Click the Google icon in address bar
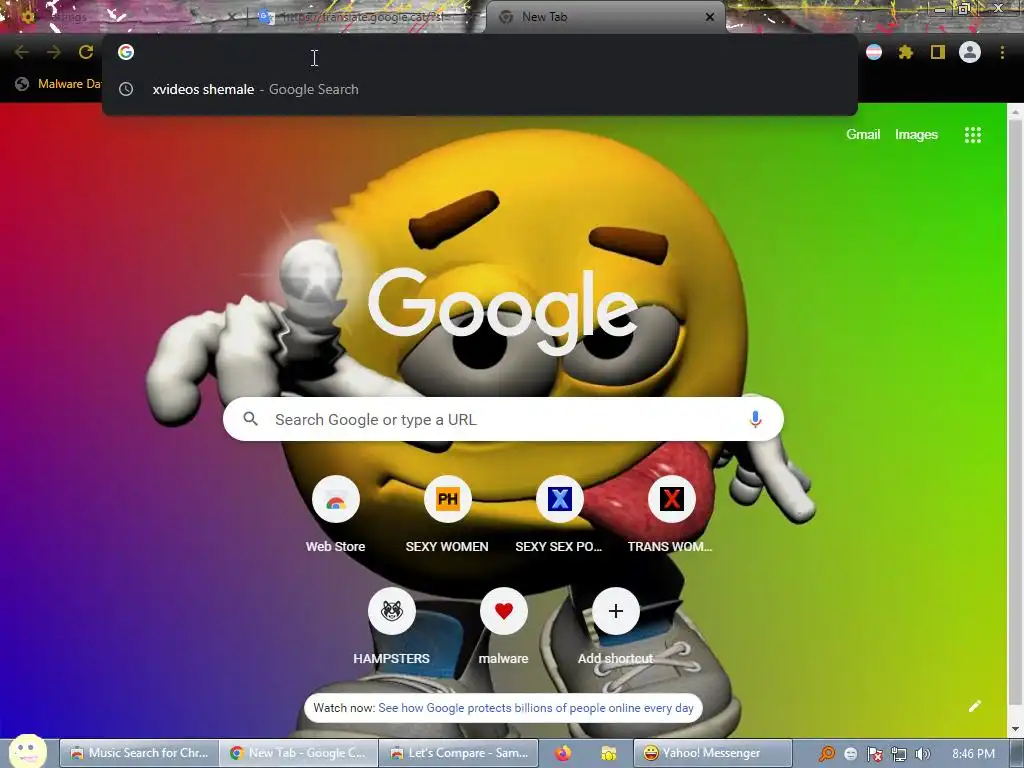1024x768 pixels. pos(126,52)
